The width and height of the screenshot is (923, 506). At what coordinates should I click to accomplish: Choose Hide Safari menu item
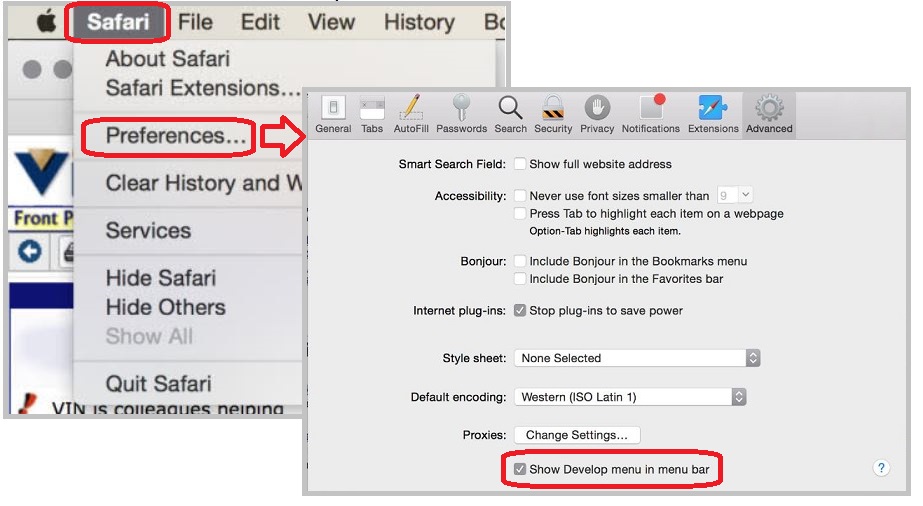(161, 278)
